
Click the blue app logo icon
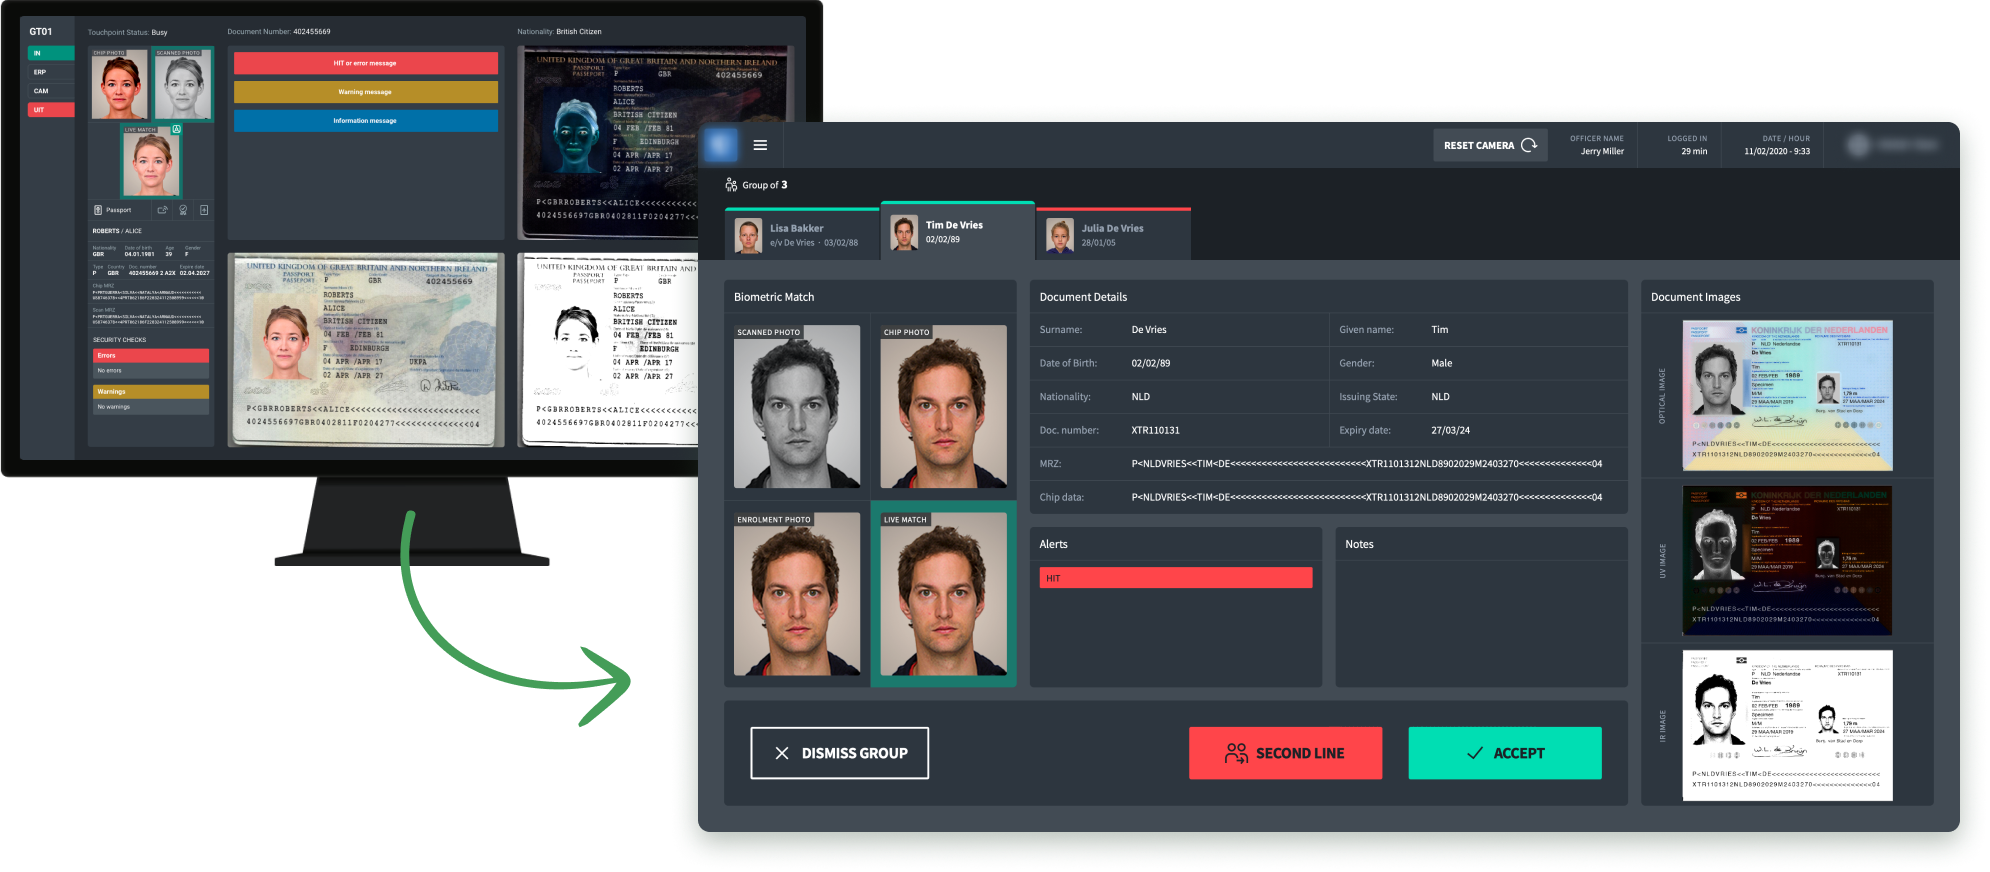pyautogui.click(x=721, y=145)
